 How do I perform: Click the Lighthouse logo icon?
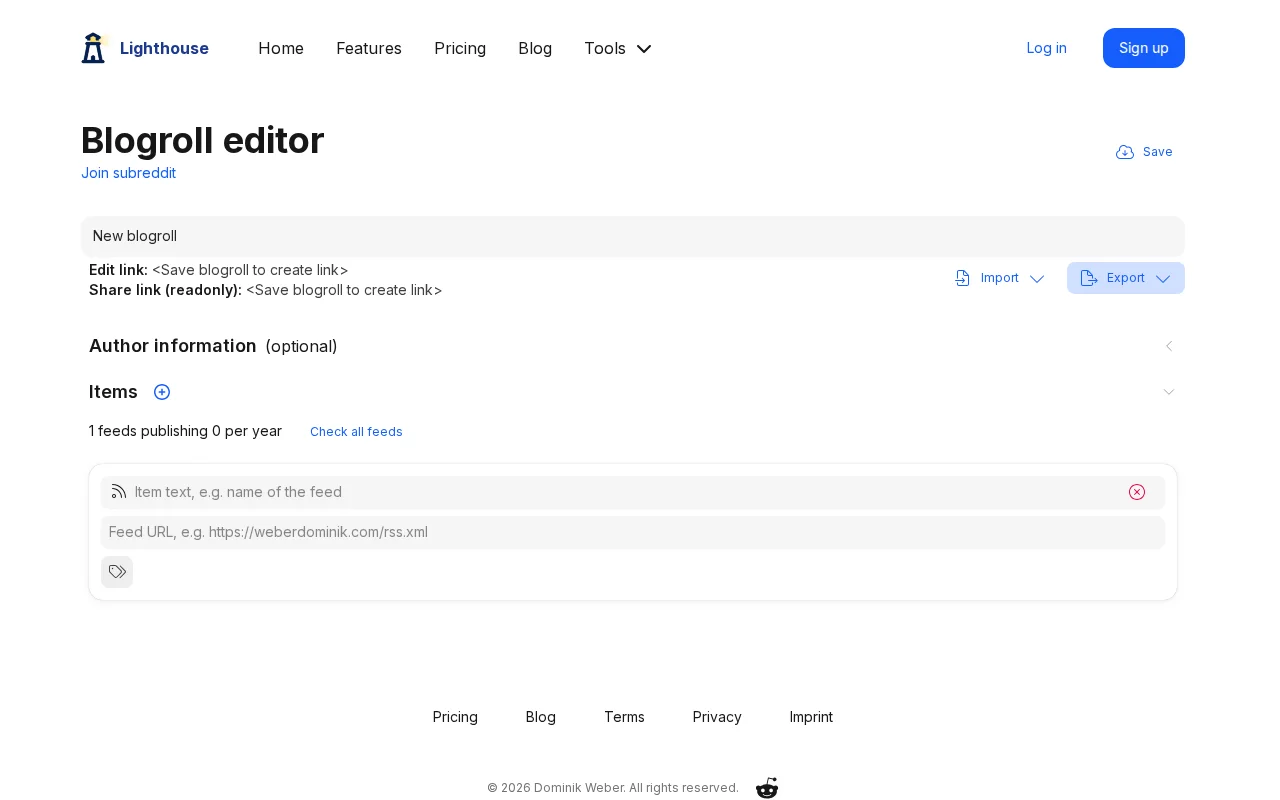[x=93, y=48]
